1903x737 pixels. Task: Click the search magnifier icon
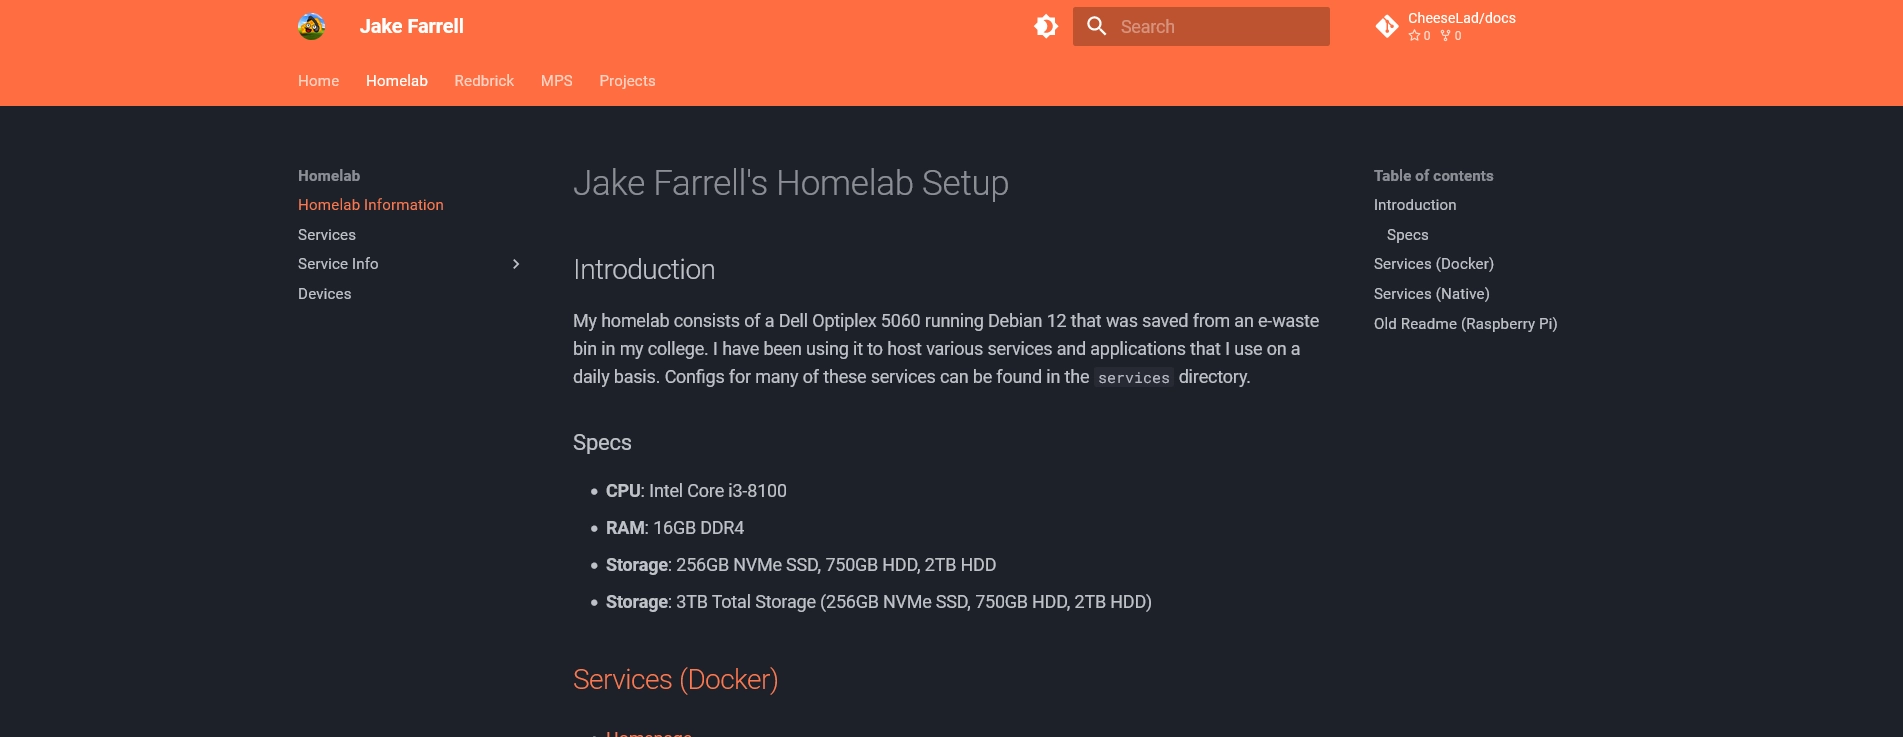click(1097, 26)
